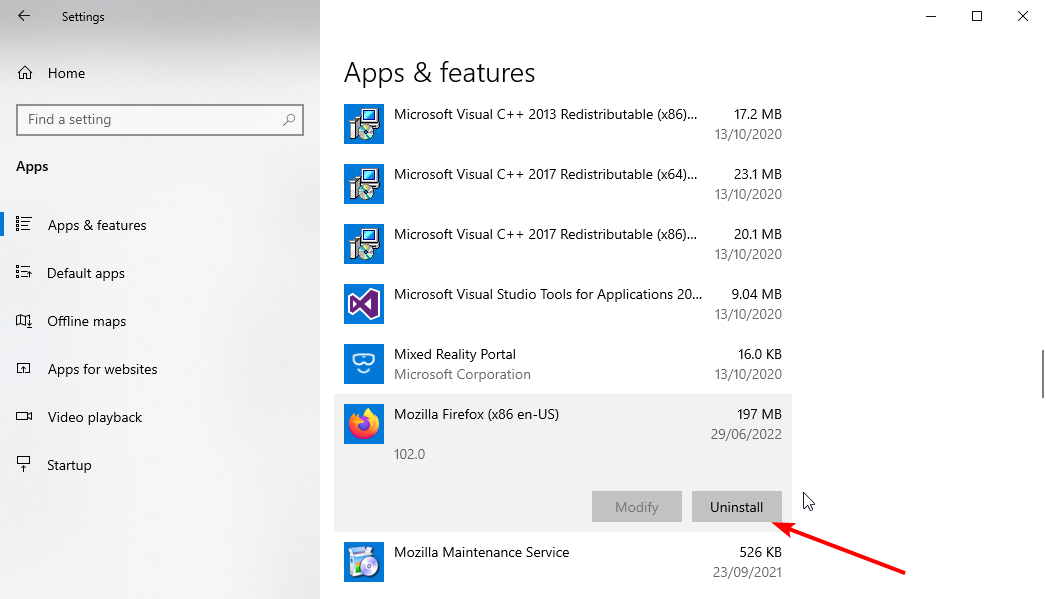
Task: Click the Apps section heading in sidebar
Action: coord(32,167)
